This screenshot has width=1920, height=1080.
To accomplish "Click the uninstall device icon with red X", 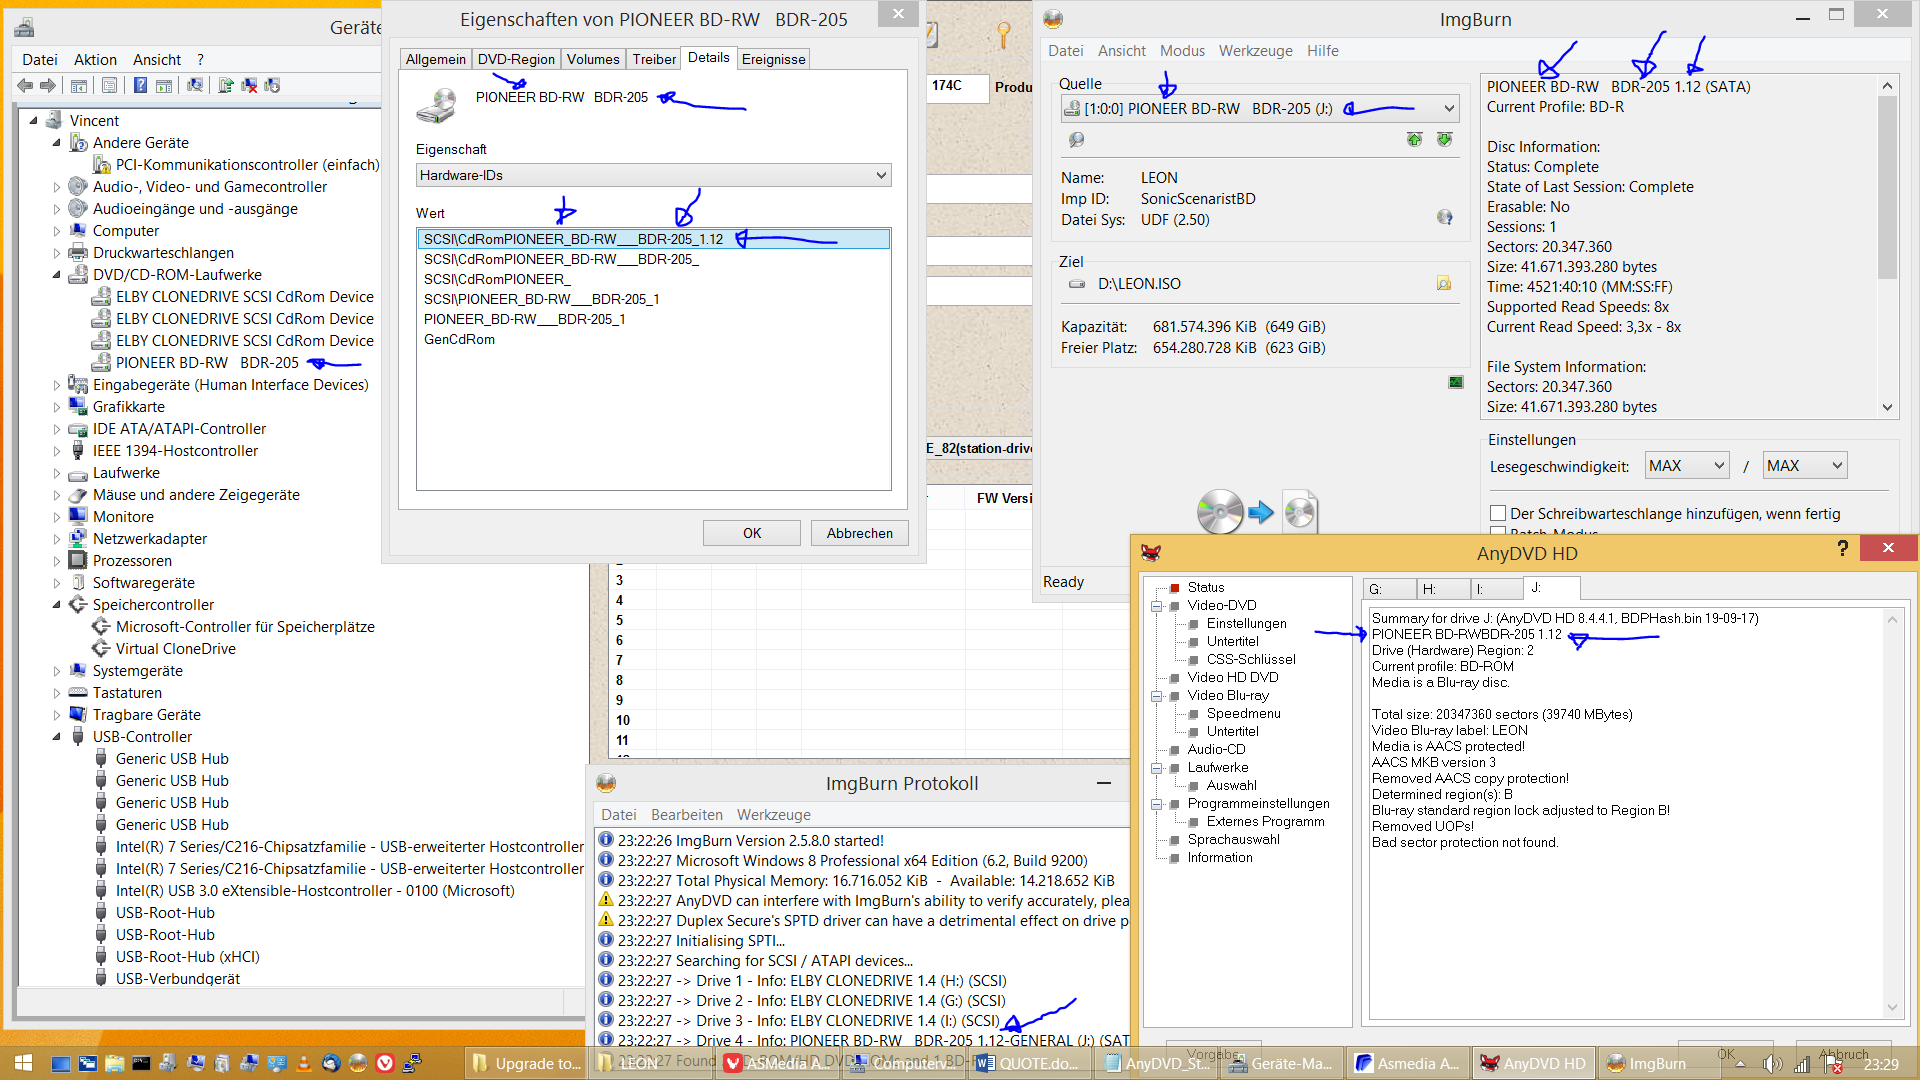I will (x=249, y=85).
